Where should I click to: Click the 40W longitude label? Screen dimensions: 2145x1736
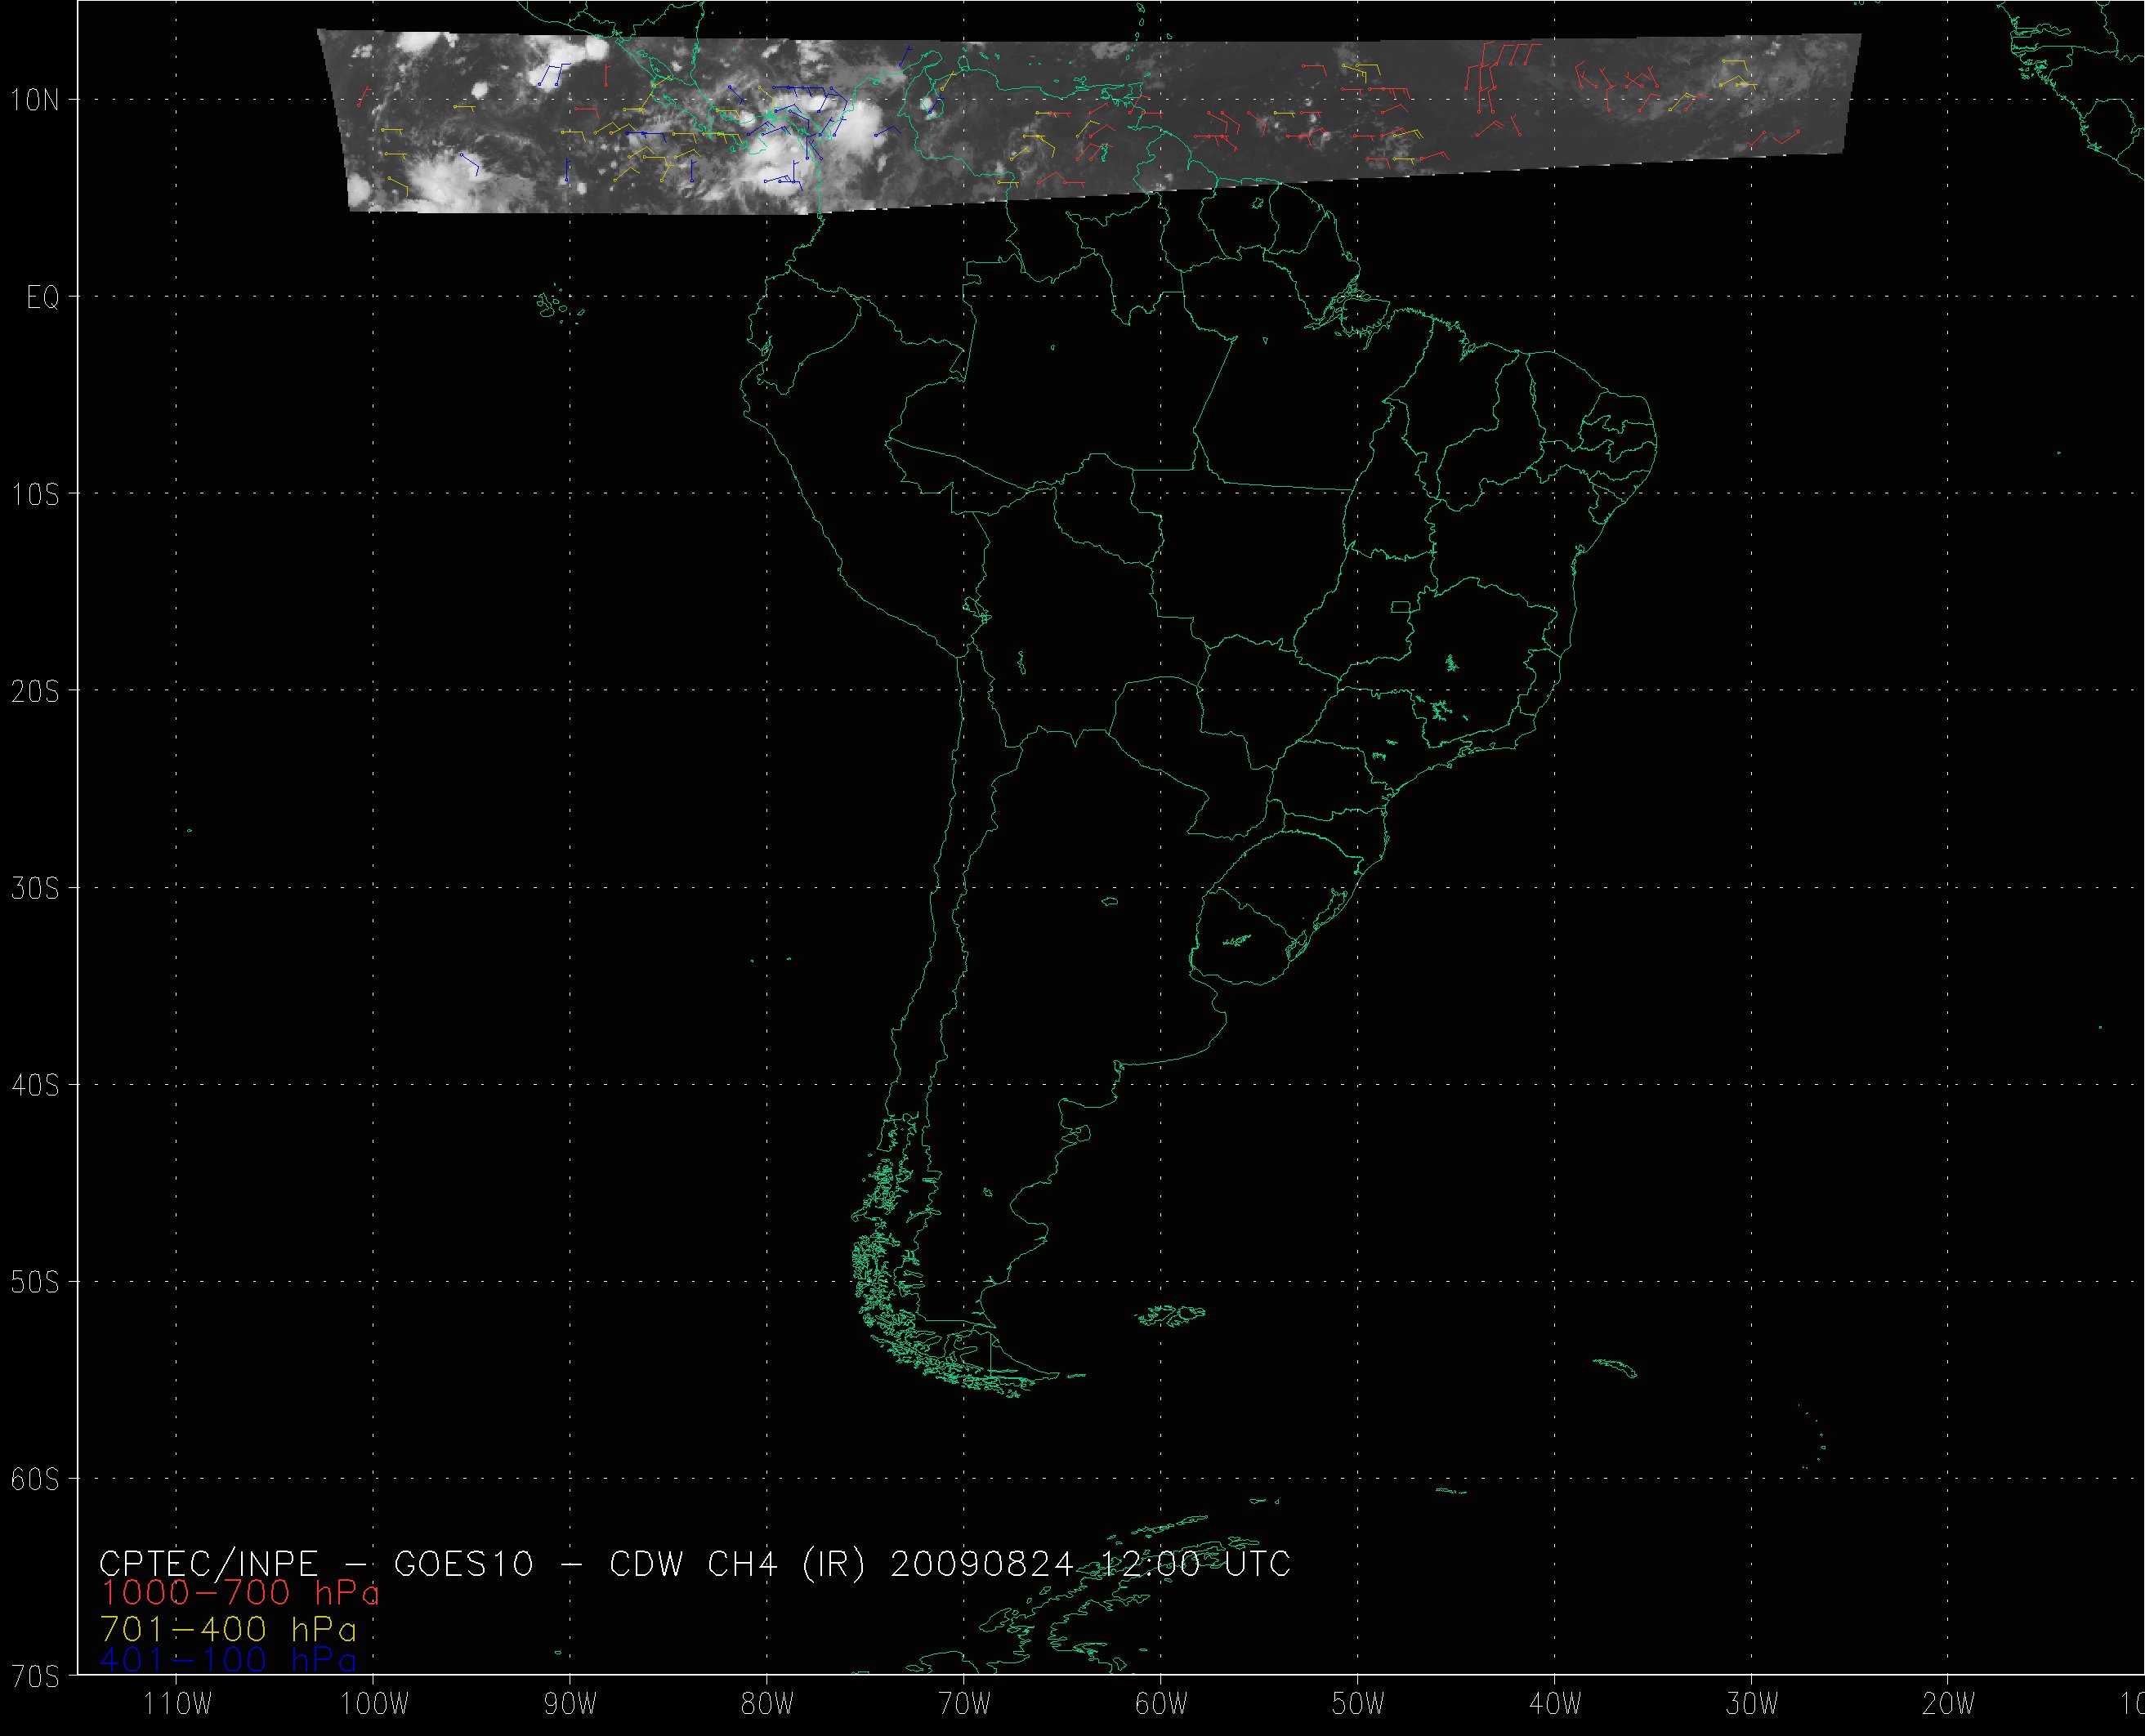(1555, 1705)
